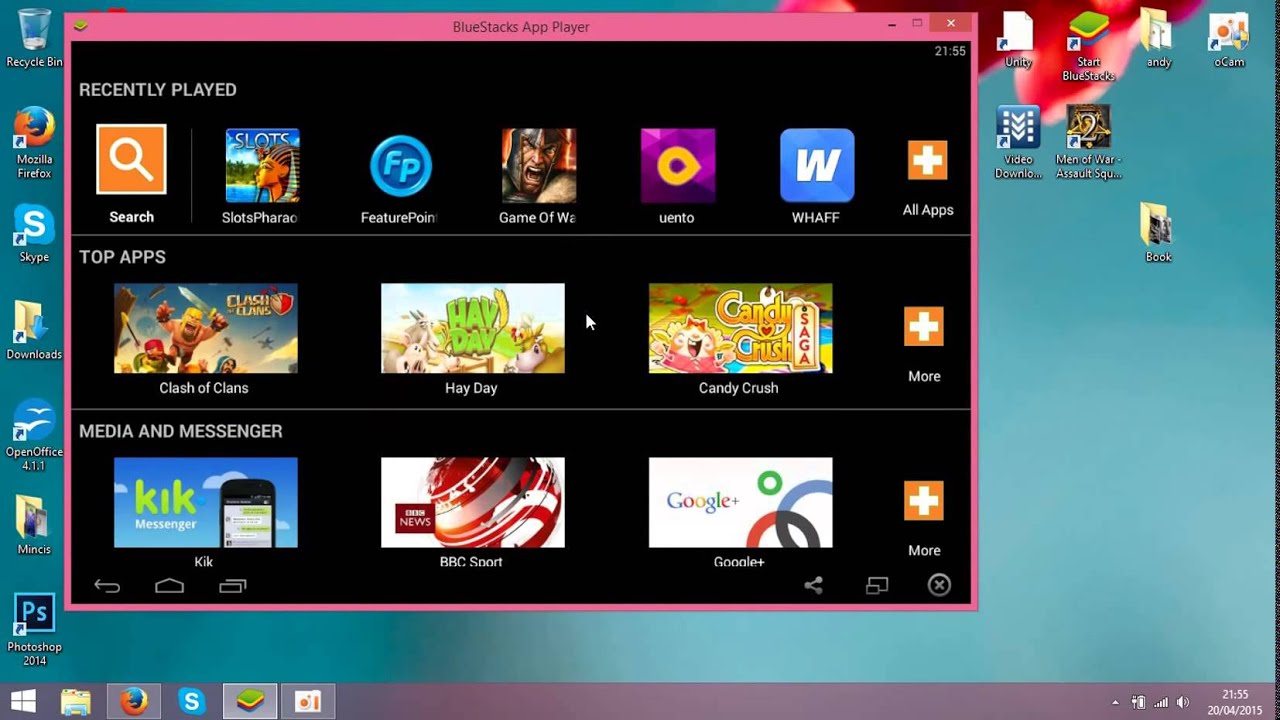Launch the WHAFF app
Image resolution: width=1280 pixels, height=720 pixels.
(817, 165)
